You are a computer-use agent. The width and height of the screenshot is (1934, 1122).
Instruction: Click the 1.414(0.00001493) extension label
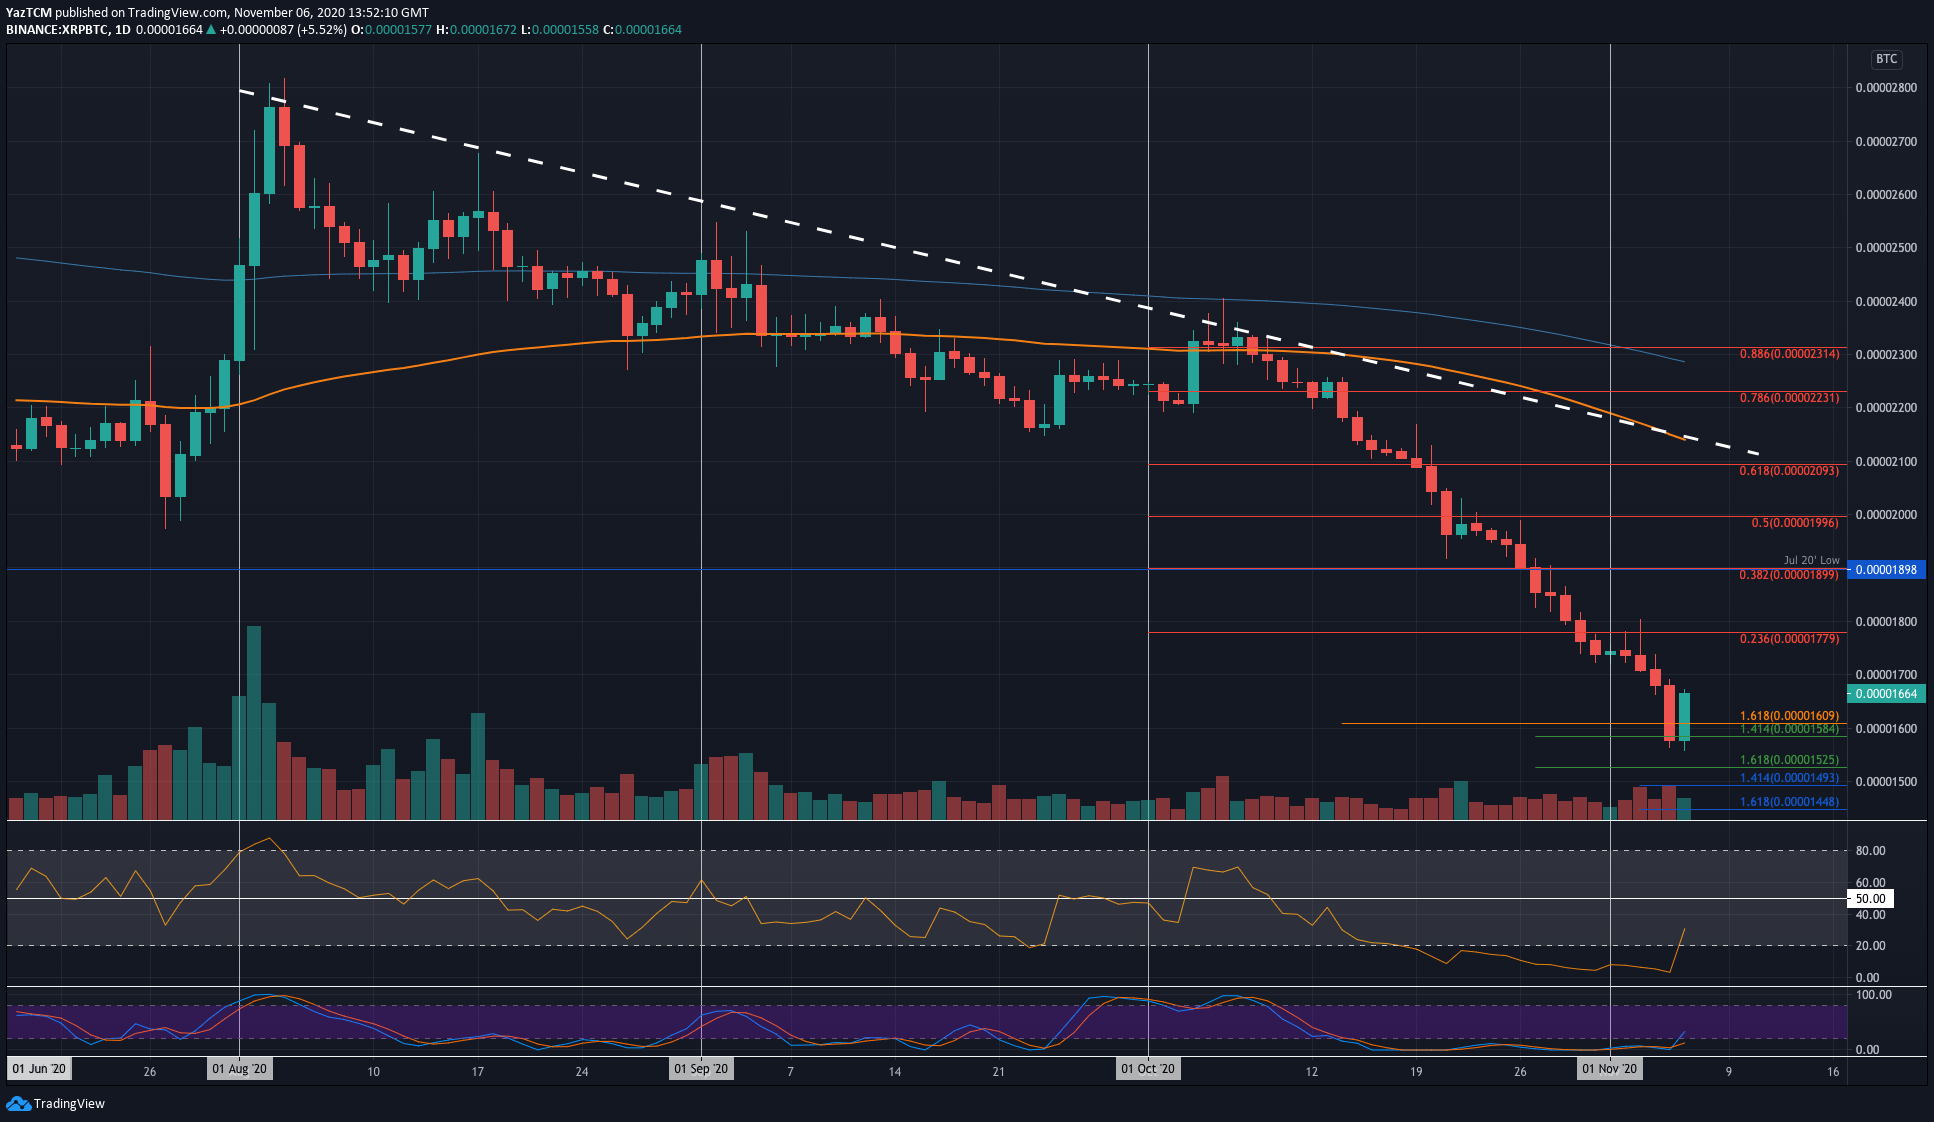(1789, 777)
